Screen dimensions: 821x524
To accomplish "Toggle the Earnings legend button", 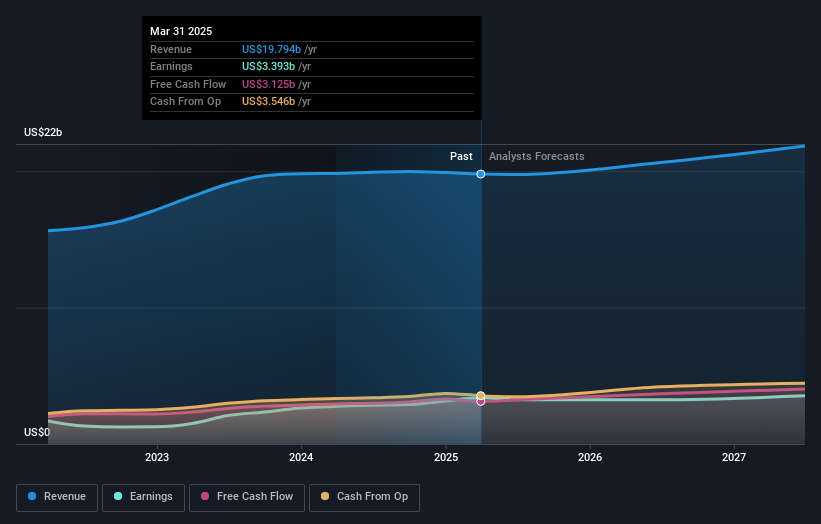I will [143, 497].
